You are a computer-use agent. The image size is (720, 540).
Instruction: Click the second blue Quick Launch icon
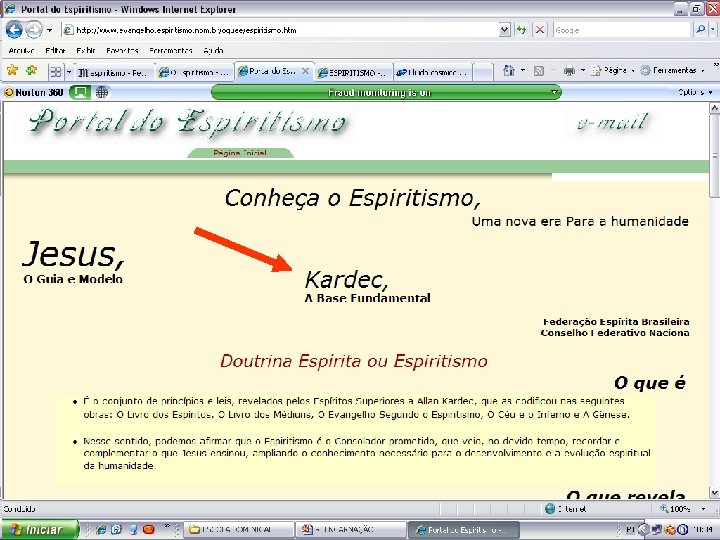(116, 529)
